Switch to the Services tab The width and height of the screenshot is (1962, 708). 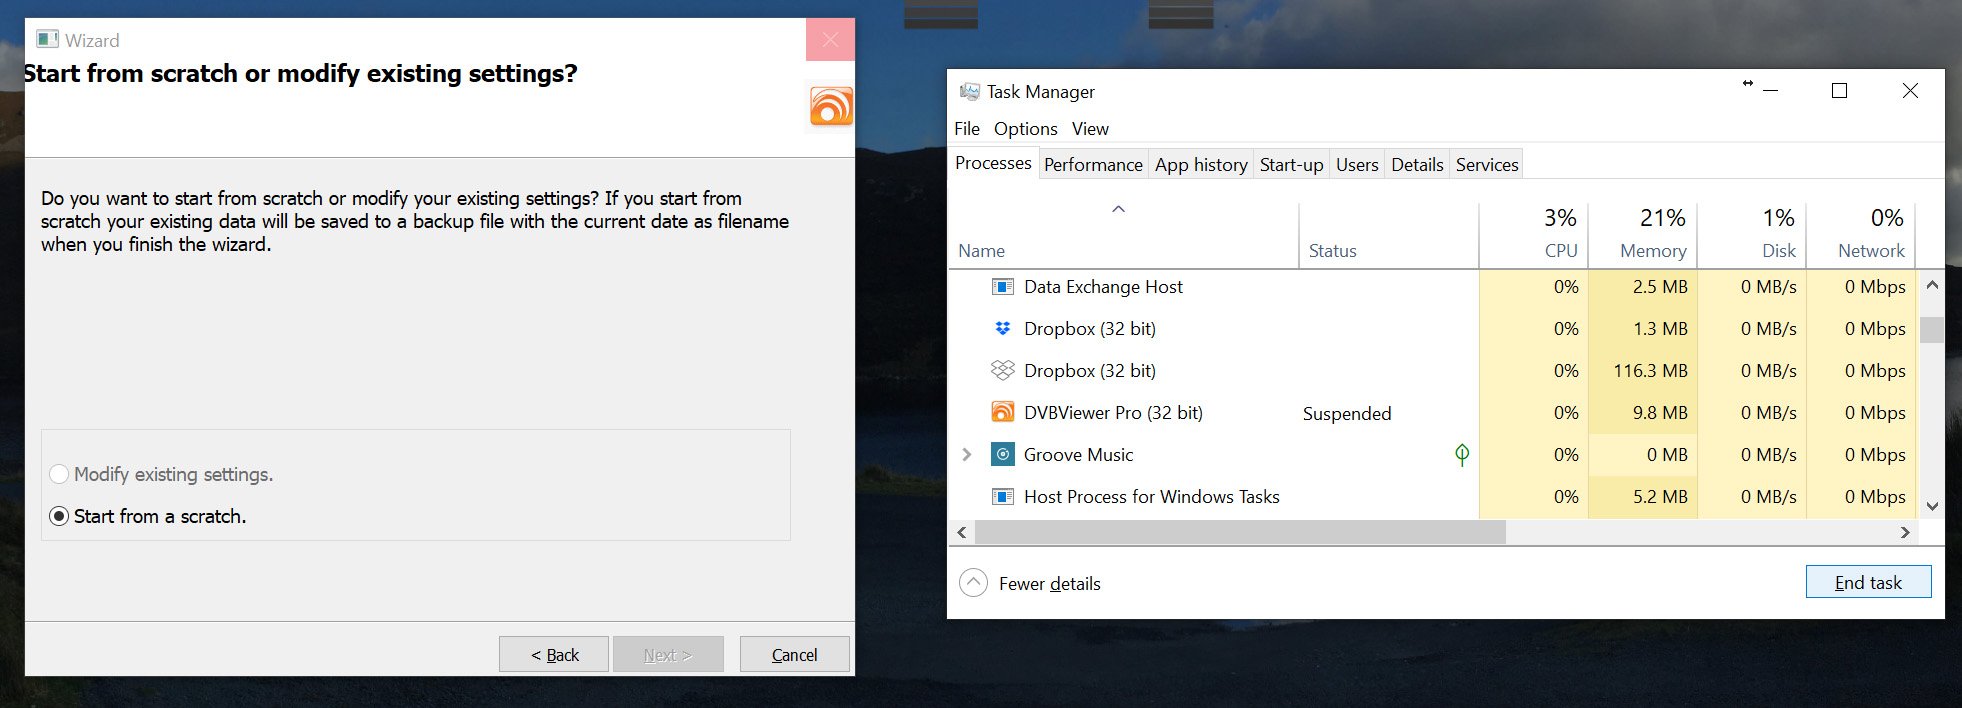click(1487, 164)
